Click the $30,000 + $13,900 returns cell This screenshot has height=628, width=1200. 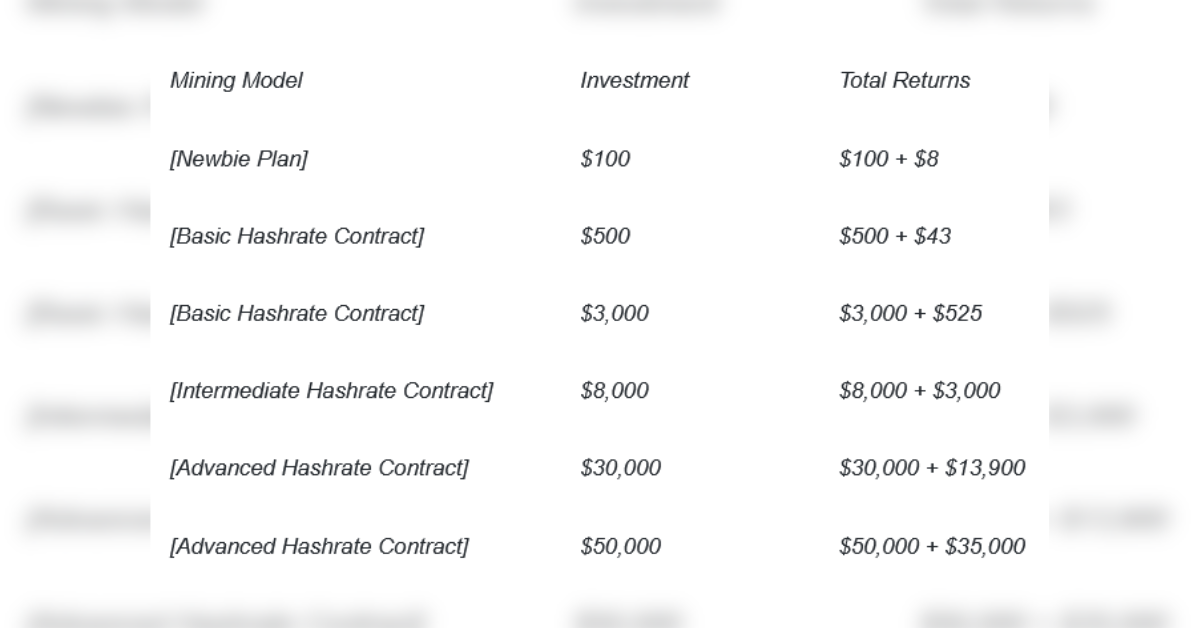pyautogui.click(x=932, y=468)
